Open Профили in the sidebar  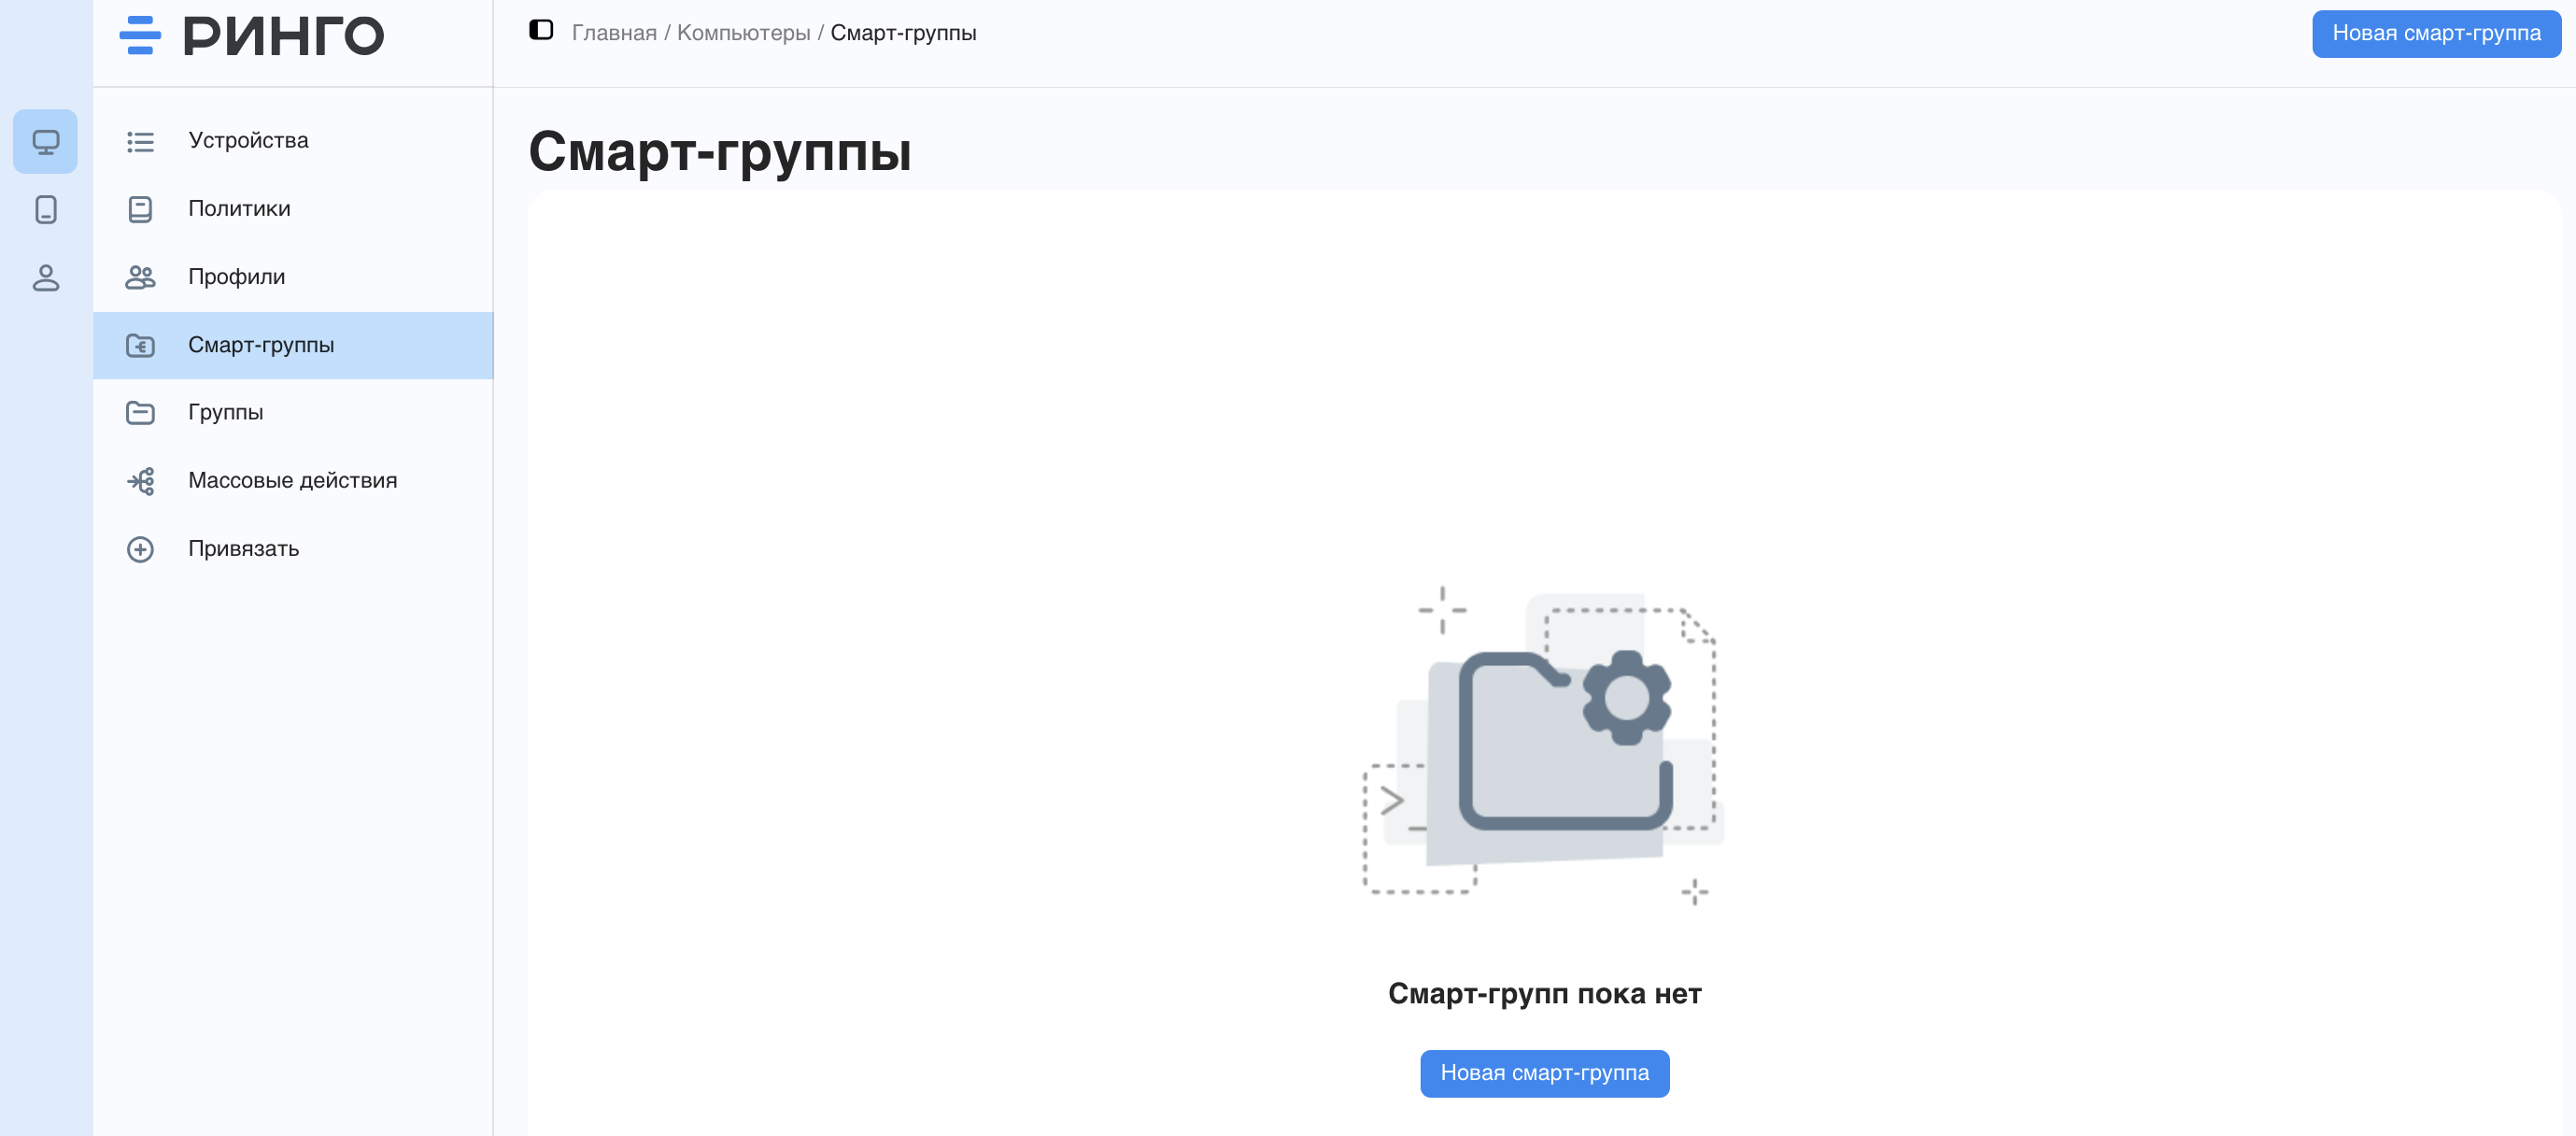coord(293,277)
